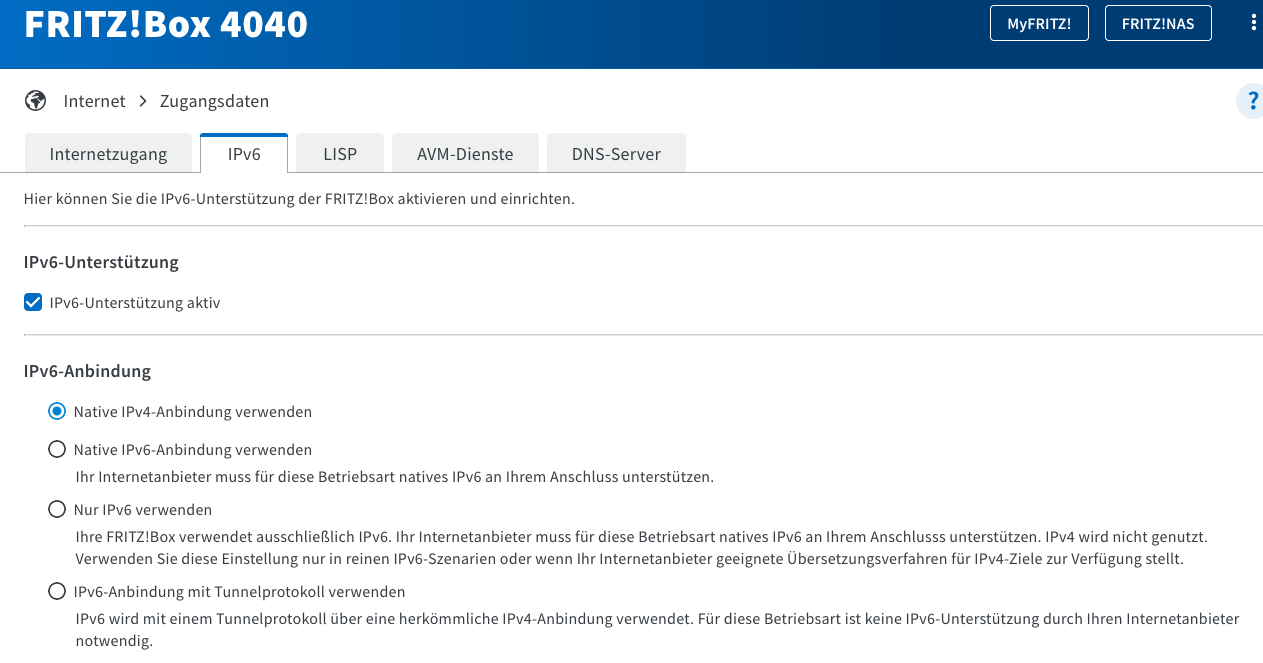1263x663 pixels.
Task: Click the globe icon beside Internet
Action: click(36, 101)
